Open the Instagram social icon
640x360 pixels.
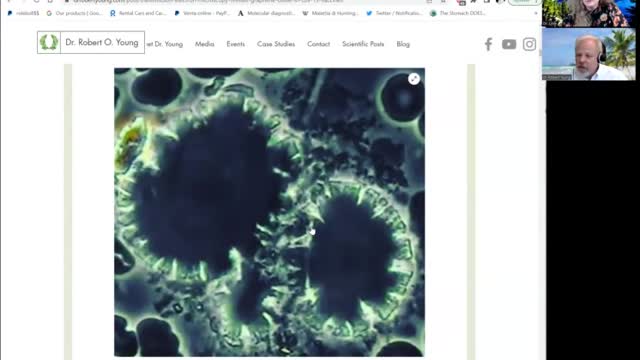click(x=529, y=44)
